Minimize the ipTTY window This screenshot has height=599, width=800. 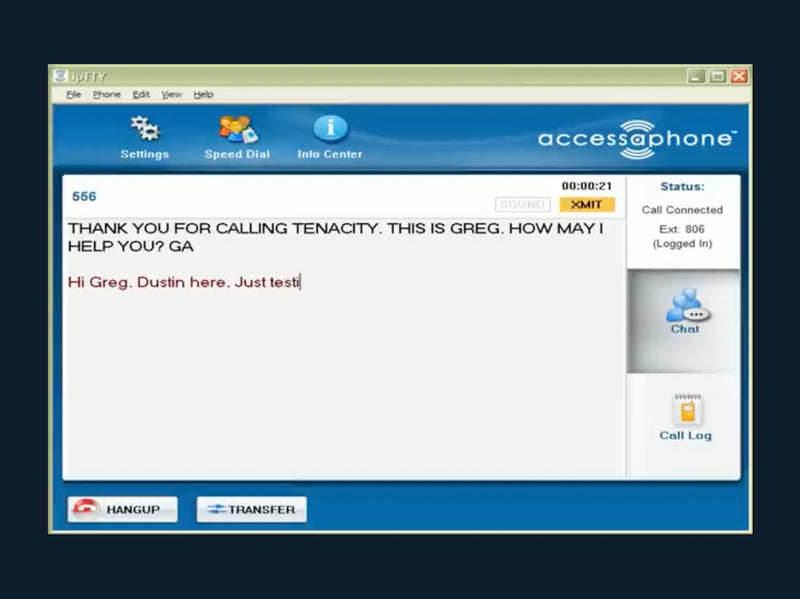[x=696, y=77]
